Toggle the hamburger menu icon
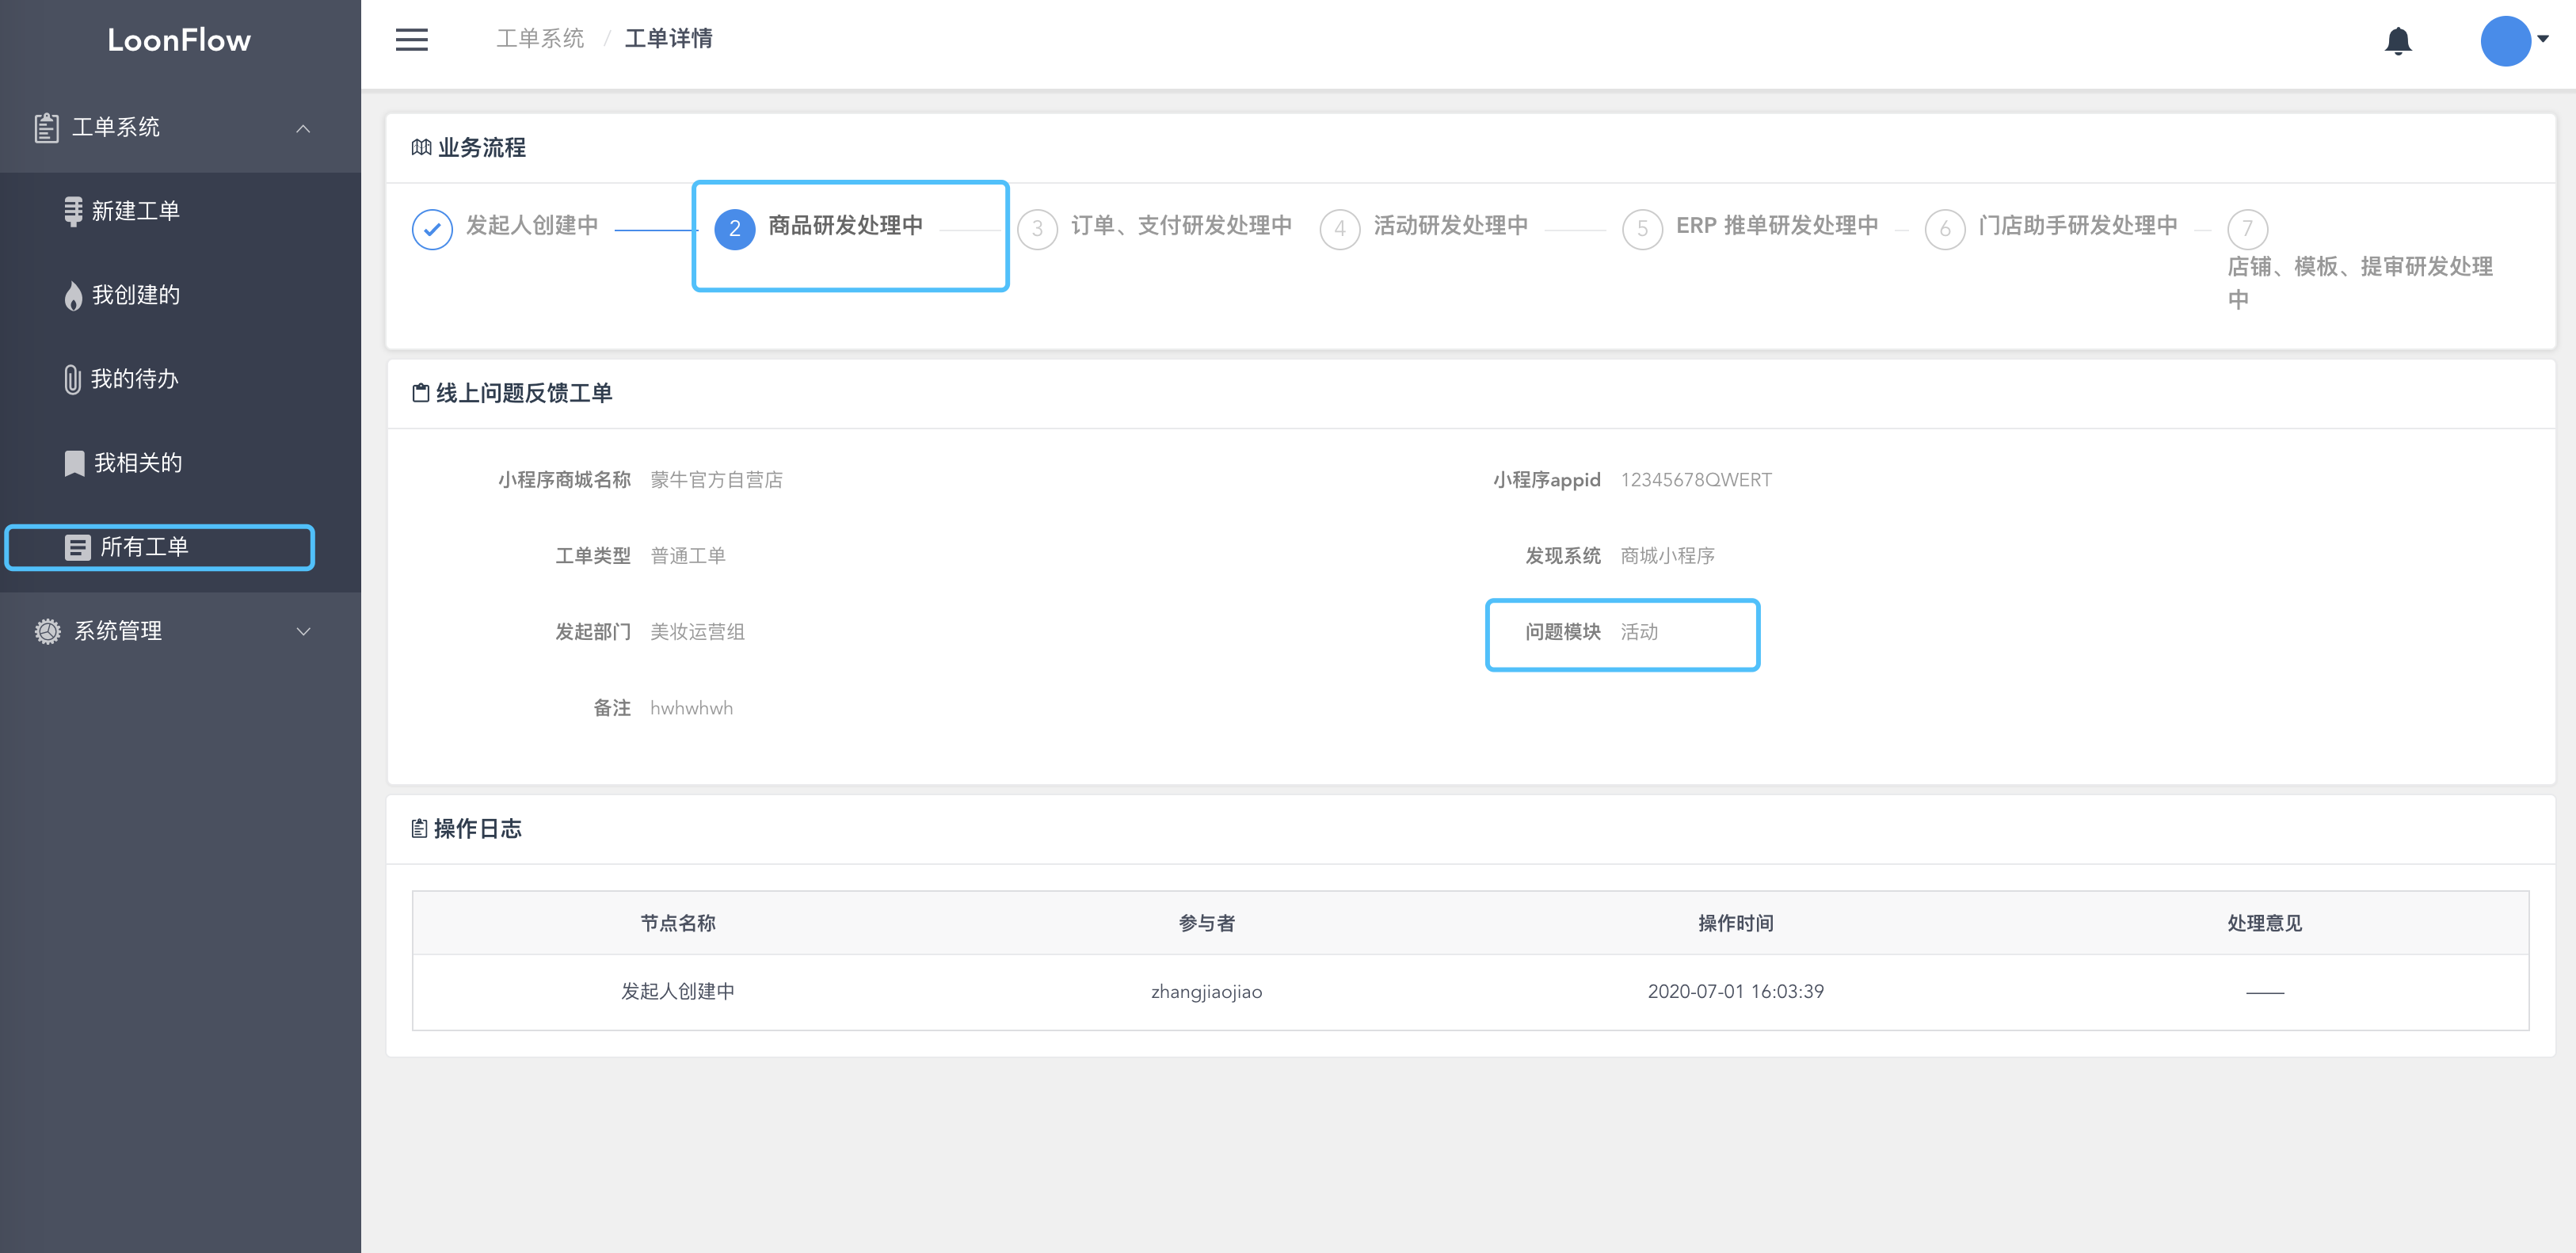The height and width of the screenshot is (1253, 2576). click(411, 39)
